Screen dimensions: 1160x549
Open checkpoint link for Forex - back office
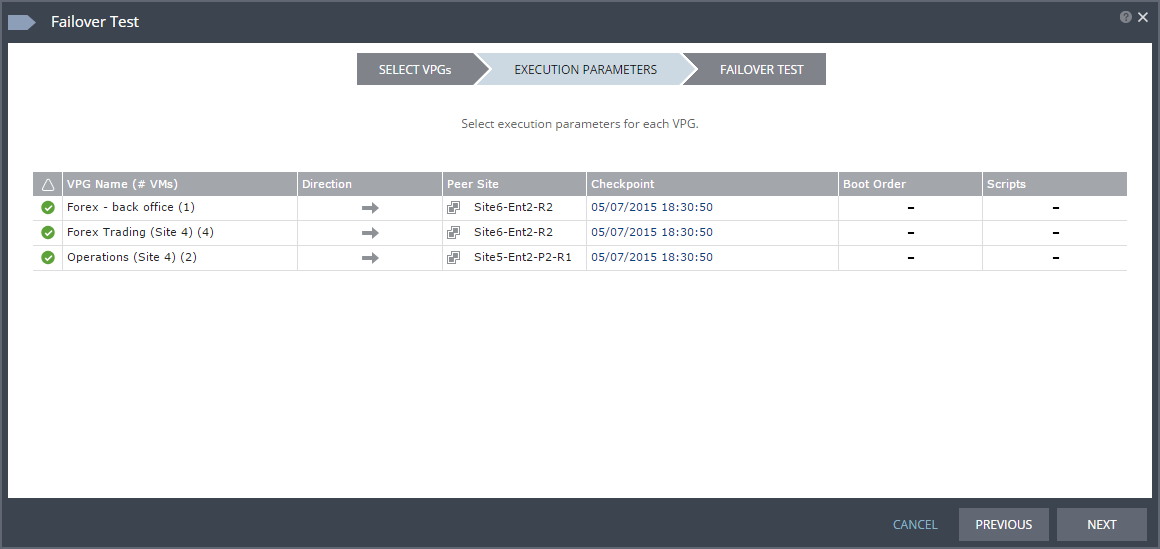point(652,207)
